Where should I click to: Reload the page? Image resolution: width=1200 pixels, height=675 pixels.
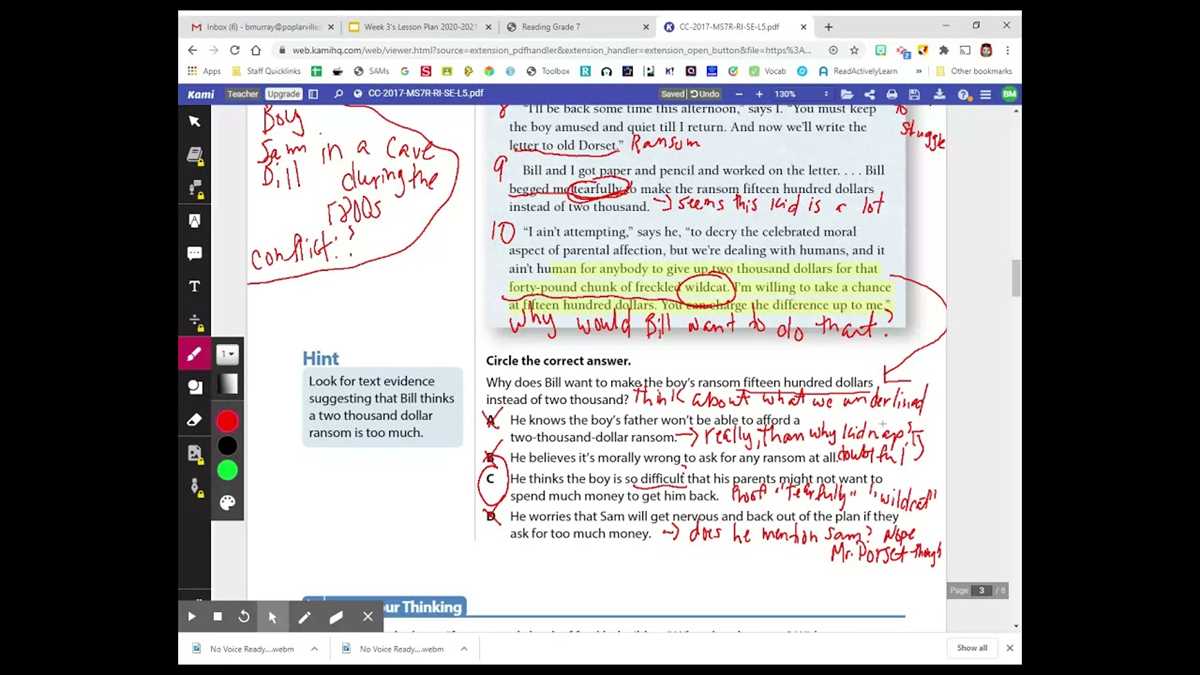click(235, 50)
